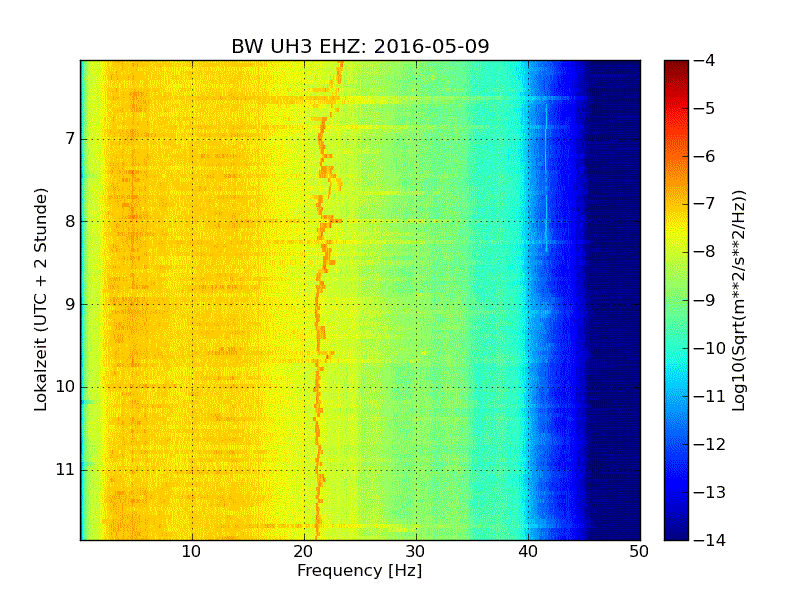Click the x-axis label Frequency [Hz]
This screenshot has height=600, width=800.
point(360,570)
